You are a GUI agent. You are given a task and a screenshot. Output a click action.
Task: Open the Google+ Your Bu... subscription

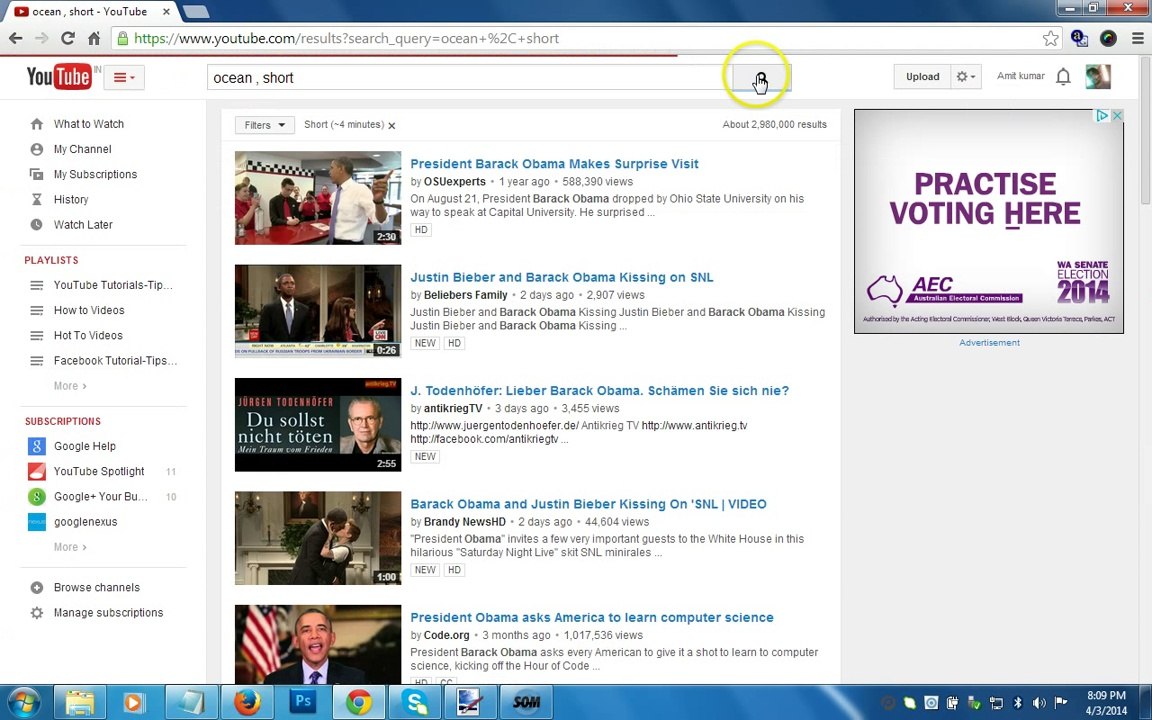click(x=101, y=497)
